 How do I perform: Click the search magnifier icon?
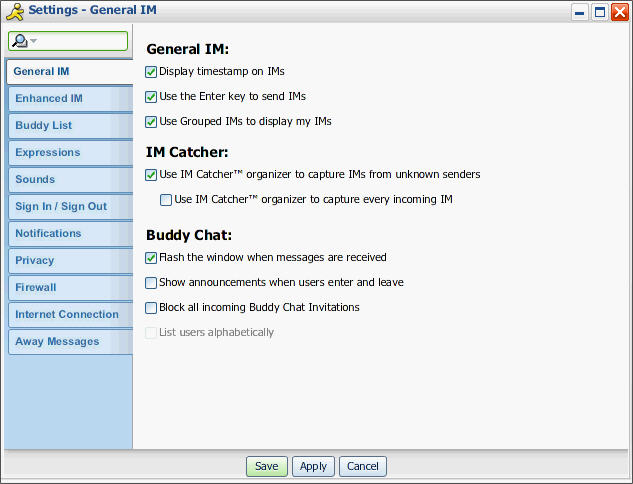(x=19, y=41)
